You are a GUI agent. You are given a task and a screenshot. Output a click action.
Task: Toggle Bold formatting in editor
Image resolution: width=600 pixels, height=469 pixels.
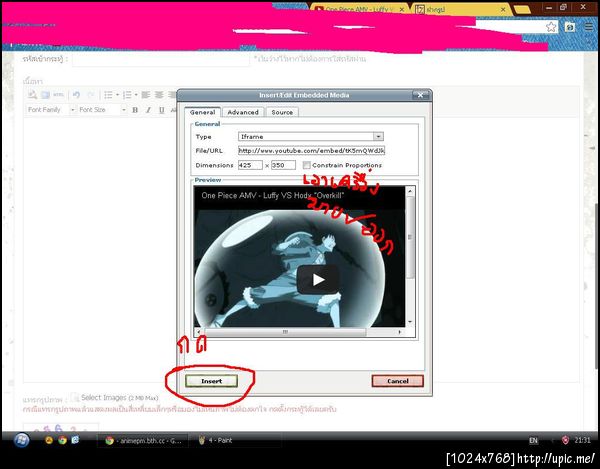tap(135, 110)
